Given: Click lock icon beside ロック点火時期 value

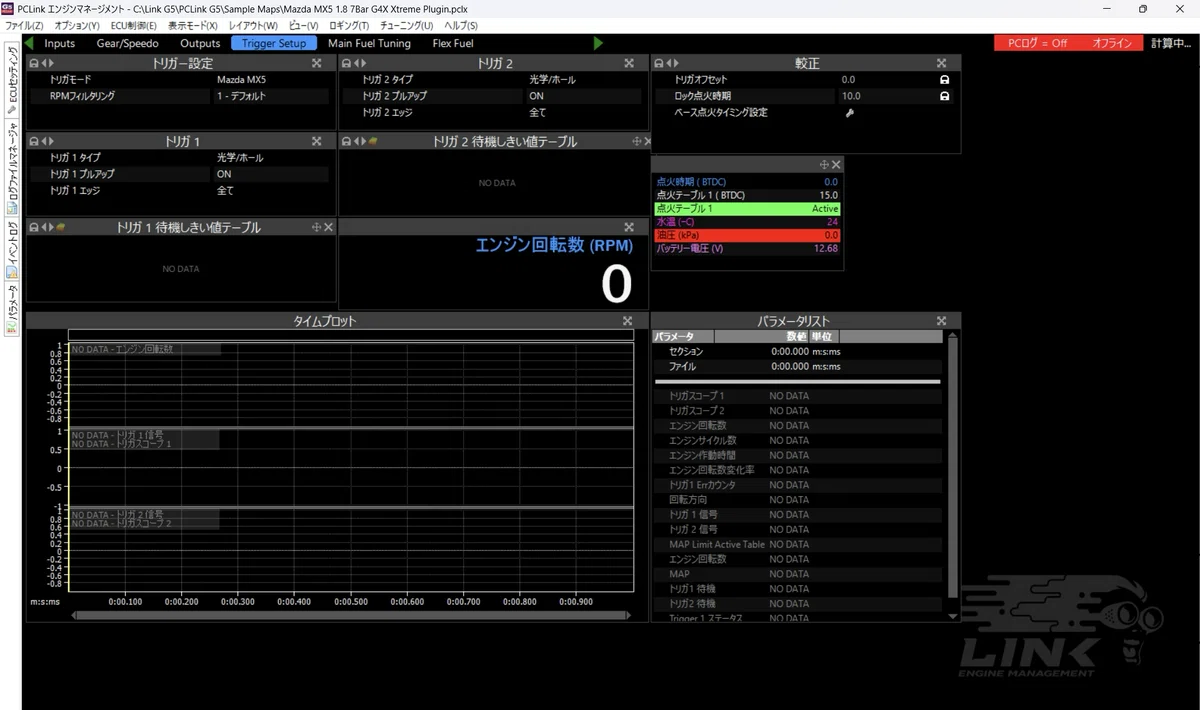Looking at the screenshot, I should (944, 96).
